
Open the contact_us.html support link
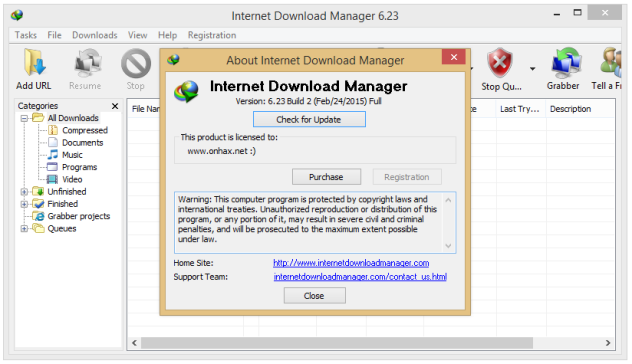coord(360,277)
